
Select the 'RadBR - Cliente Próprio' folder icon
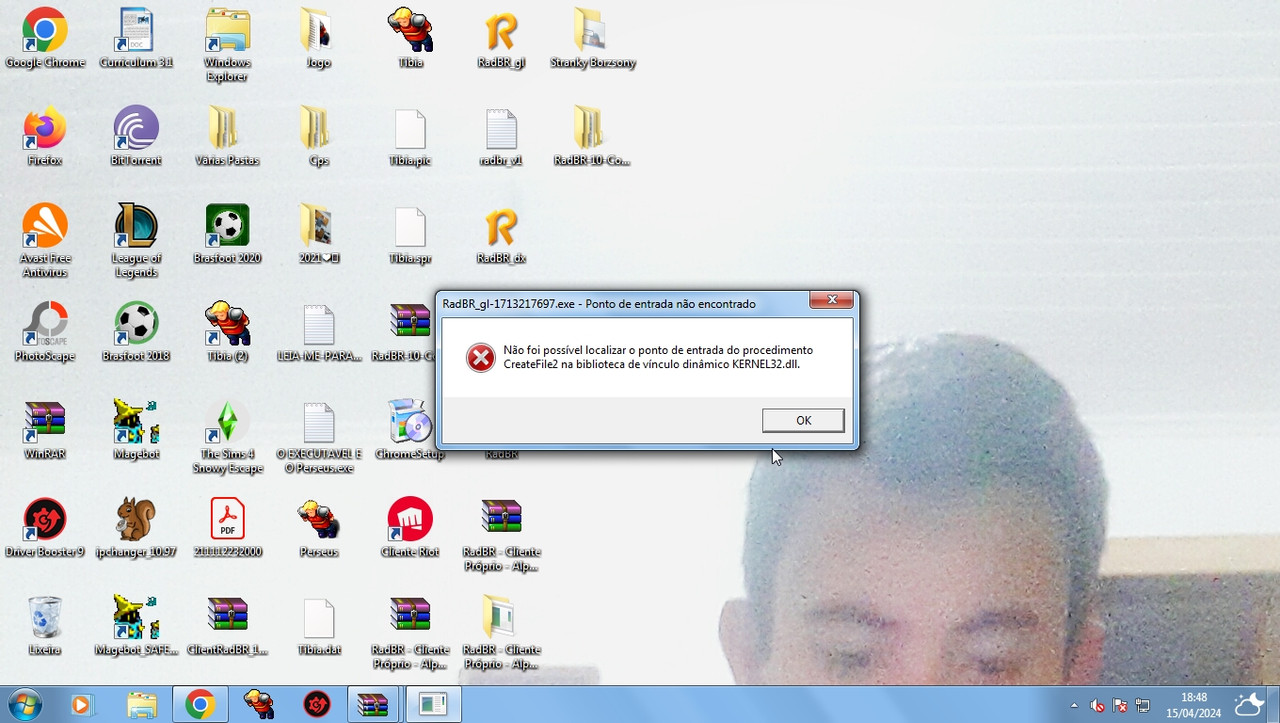(501, 633)
